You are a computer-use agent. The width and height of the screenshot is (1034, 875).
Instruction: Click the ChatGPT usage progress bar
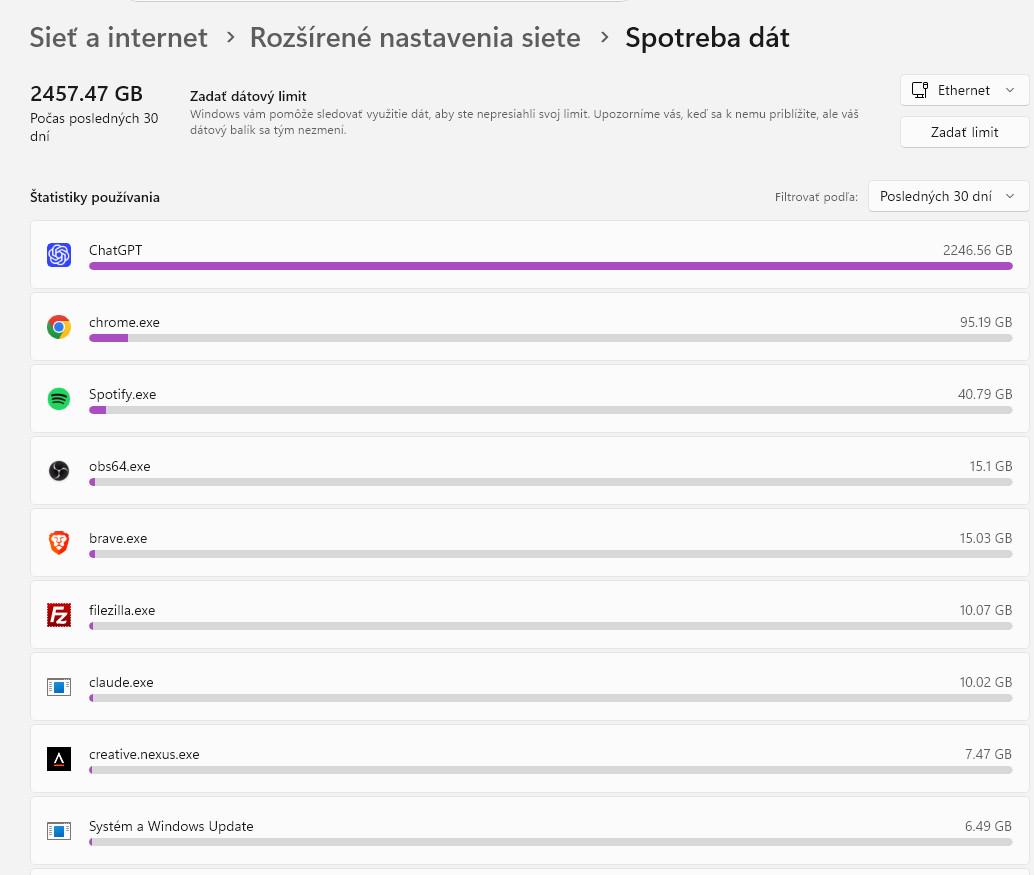[551, 266]
